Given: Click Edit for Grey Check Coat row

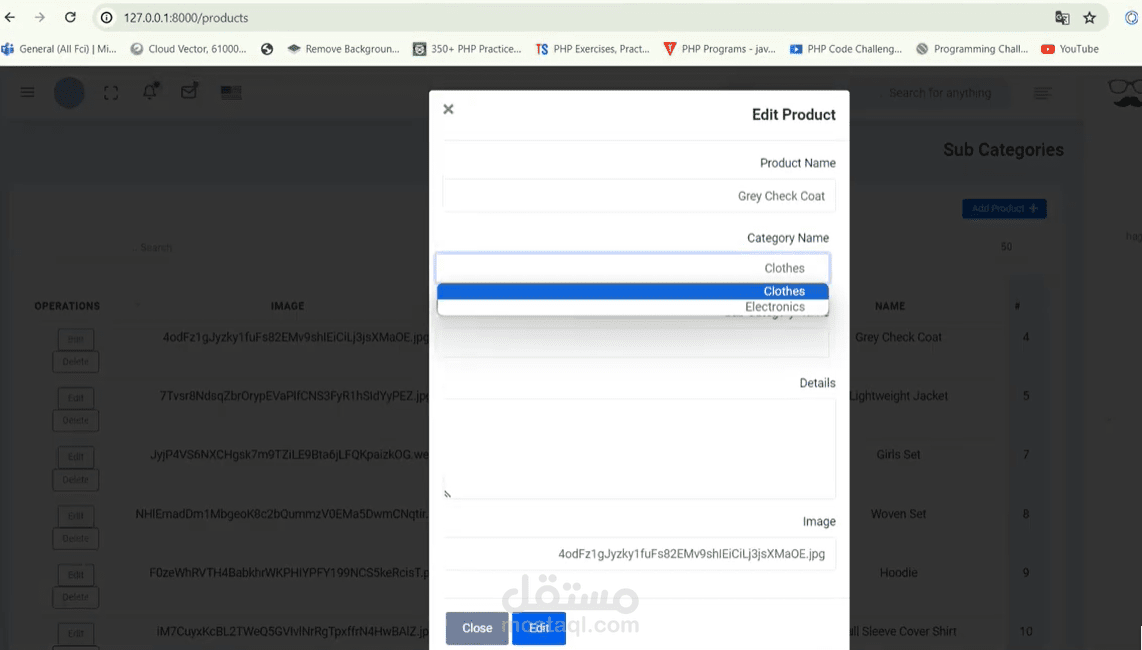Looking at the screenshot, I should pos(76,339).
